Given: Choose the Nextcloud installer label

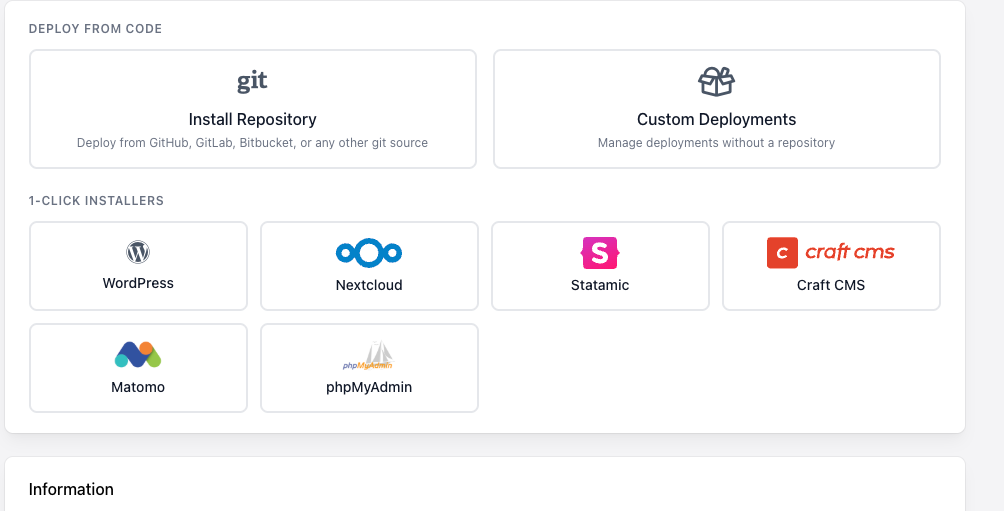Looking at the screenshot, I should (369, 285).
